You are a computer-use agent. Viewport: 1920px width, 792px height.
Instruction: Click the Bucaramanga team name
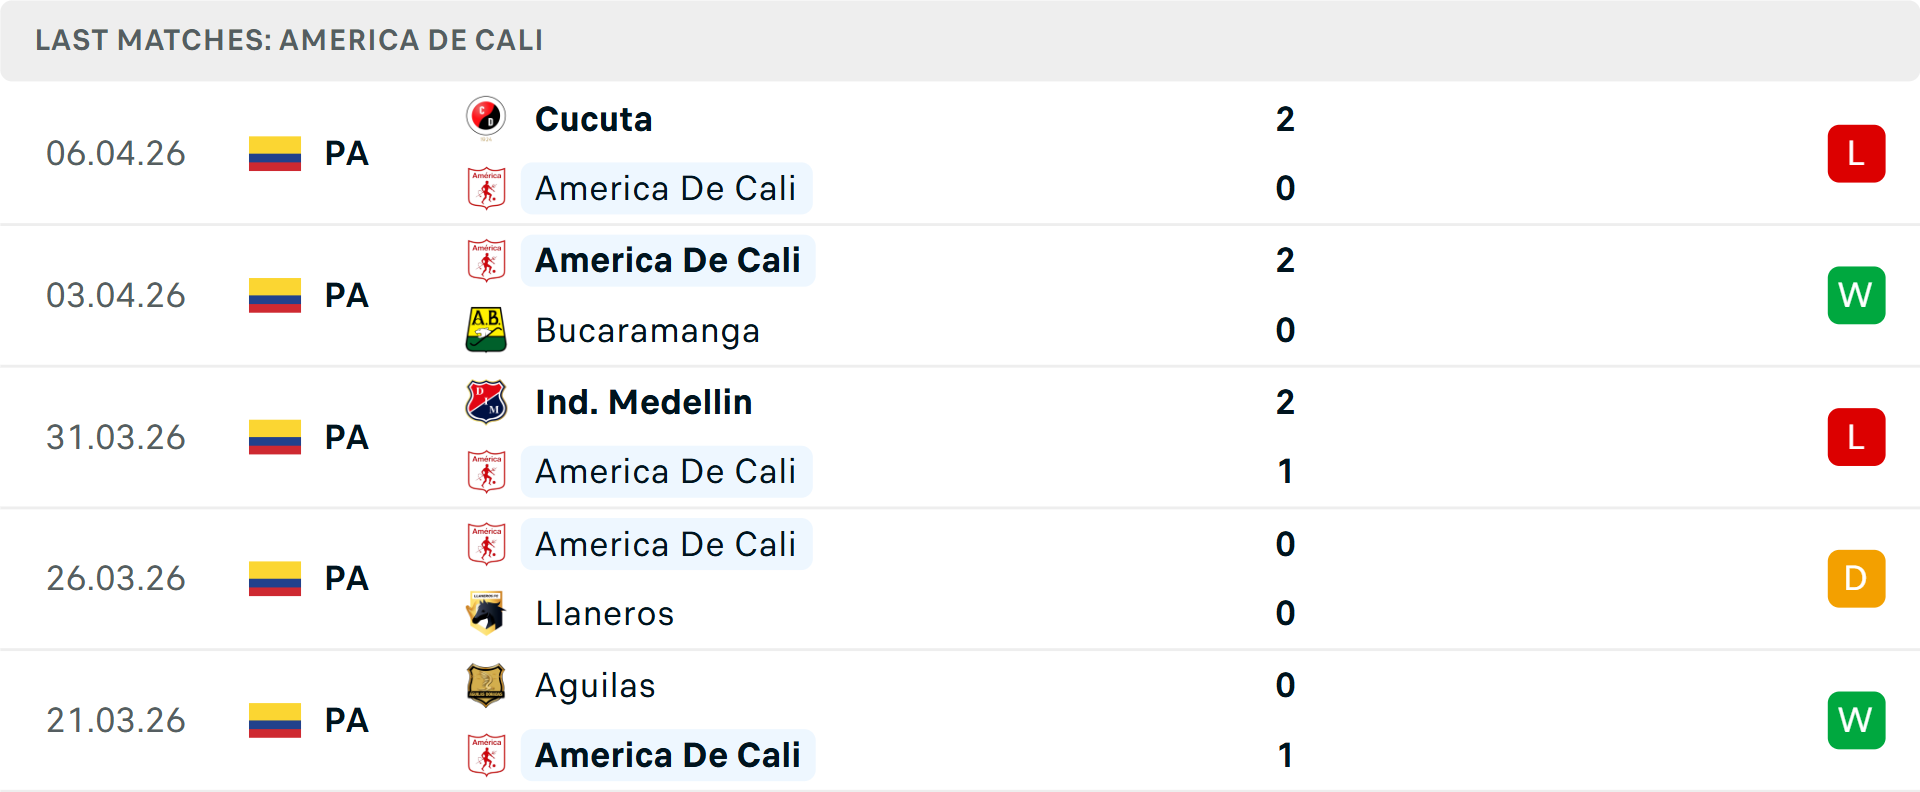tap(647, 330)
